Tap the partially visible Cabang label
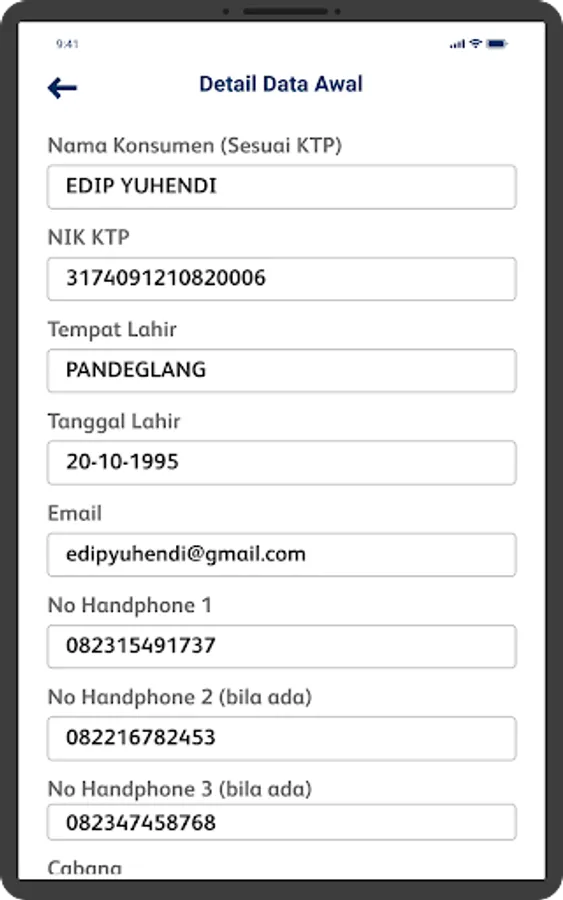 click(x=85, y=868)
